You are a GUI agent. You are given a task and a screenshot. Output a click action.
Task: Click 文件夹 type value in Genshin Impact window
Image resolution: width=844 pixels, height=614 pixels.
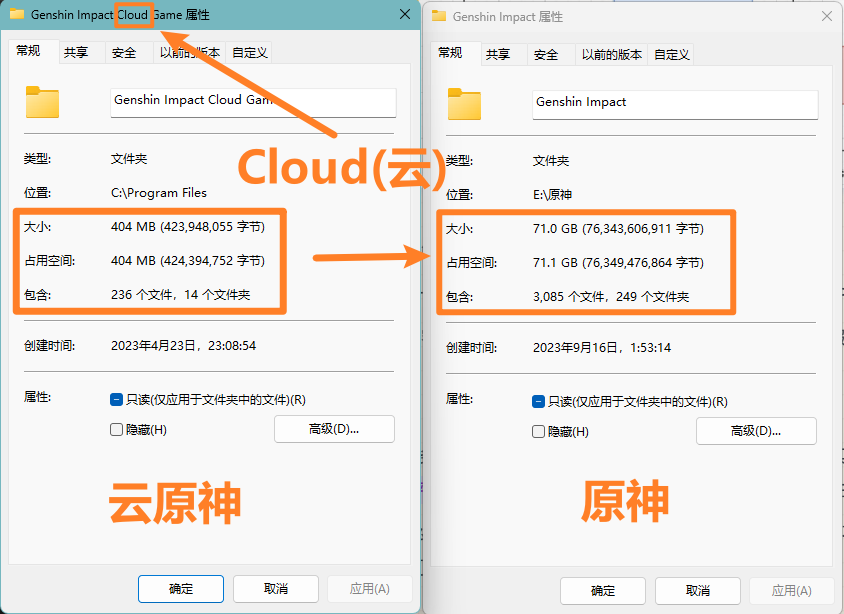(551, 161)
